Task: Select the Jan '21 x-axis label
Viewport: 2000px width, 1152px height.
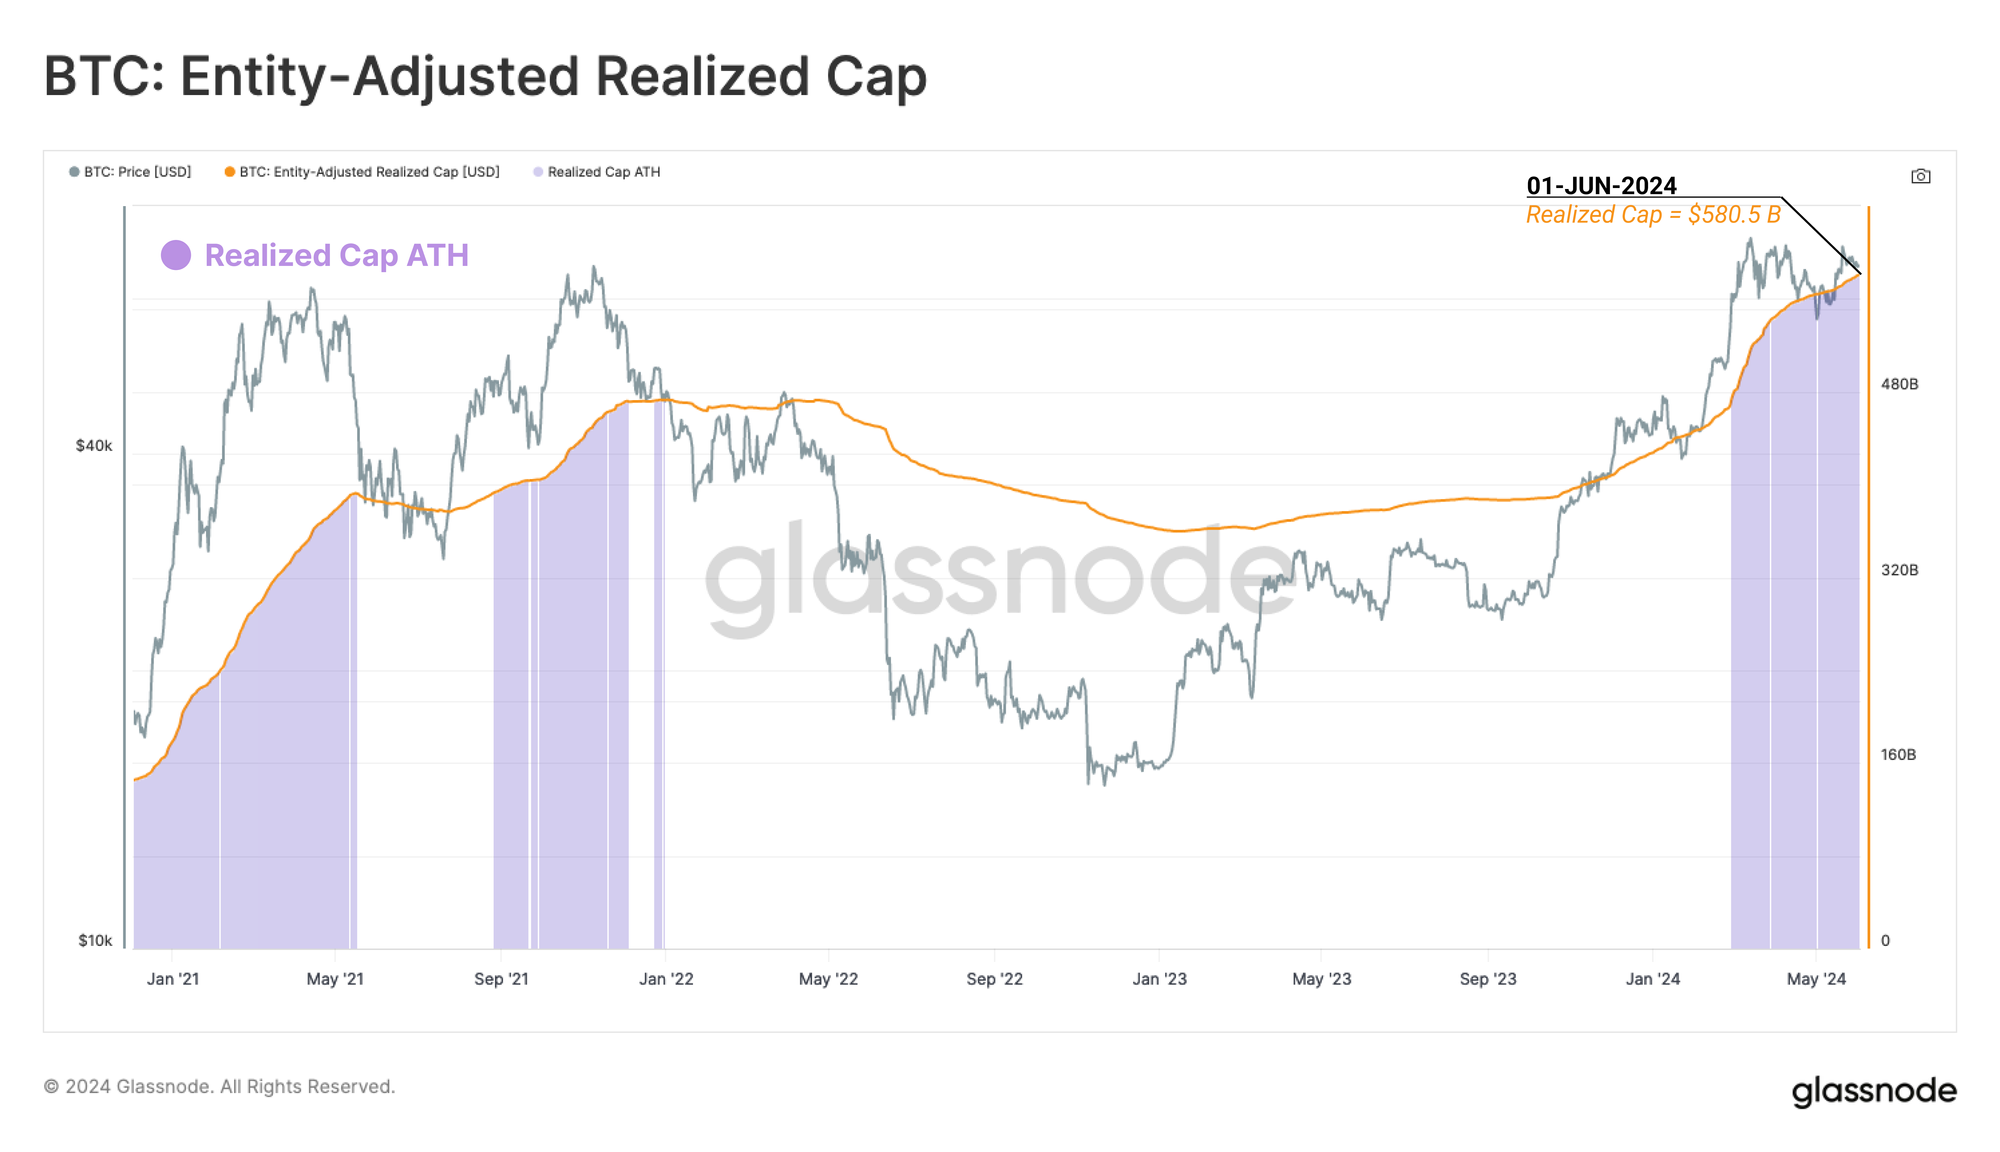Action: tap(173, 979)
